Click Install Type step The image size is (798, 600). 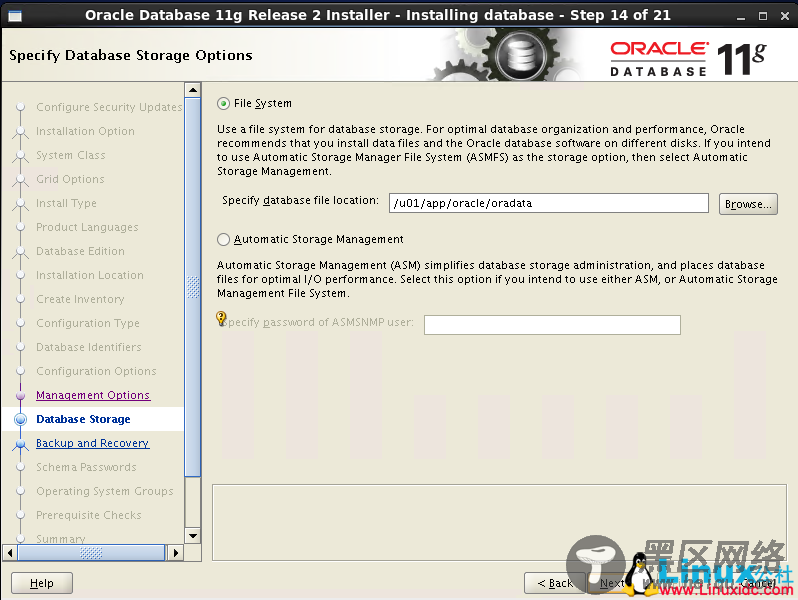click(66, 203)
